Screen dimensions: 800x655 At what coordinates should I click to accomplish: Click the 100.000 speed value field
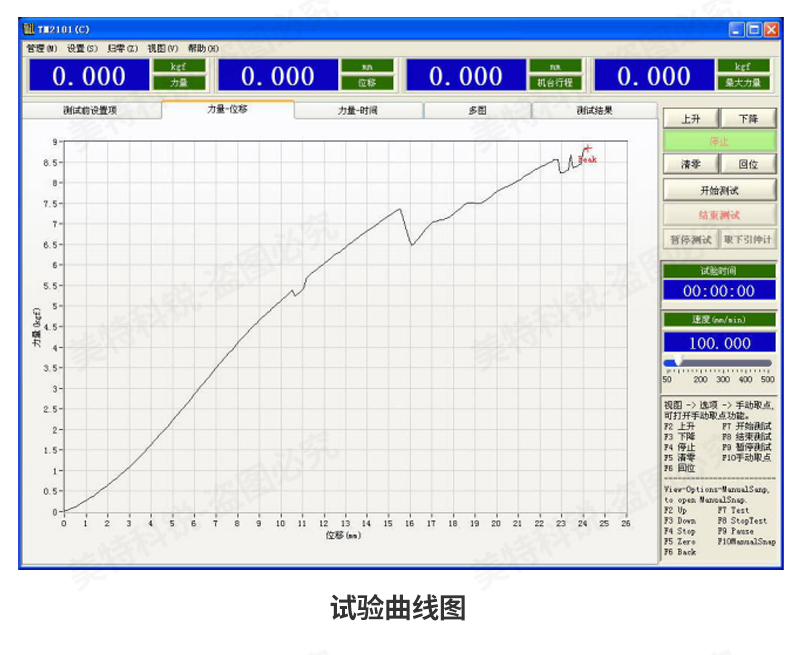tap(718, 342)
